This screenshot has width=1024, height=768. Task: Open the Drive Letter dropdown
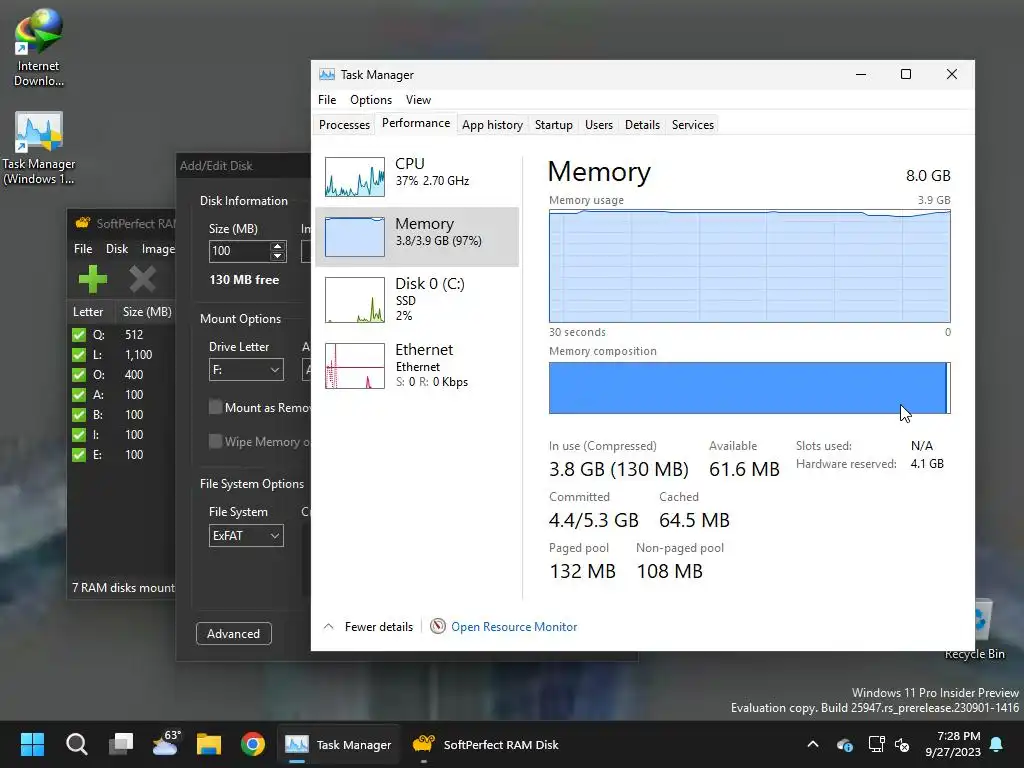(246, 370)
